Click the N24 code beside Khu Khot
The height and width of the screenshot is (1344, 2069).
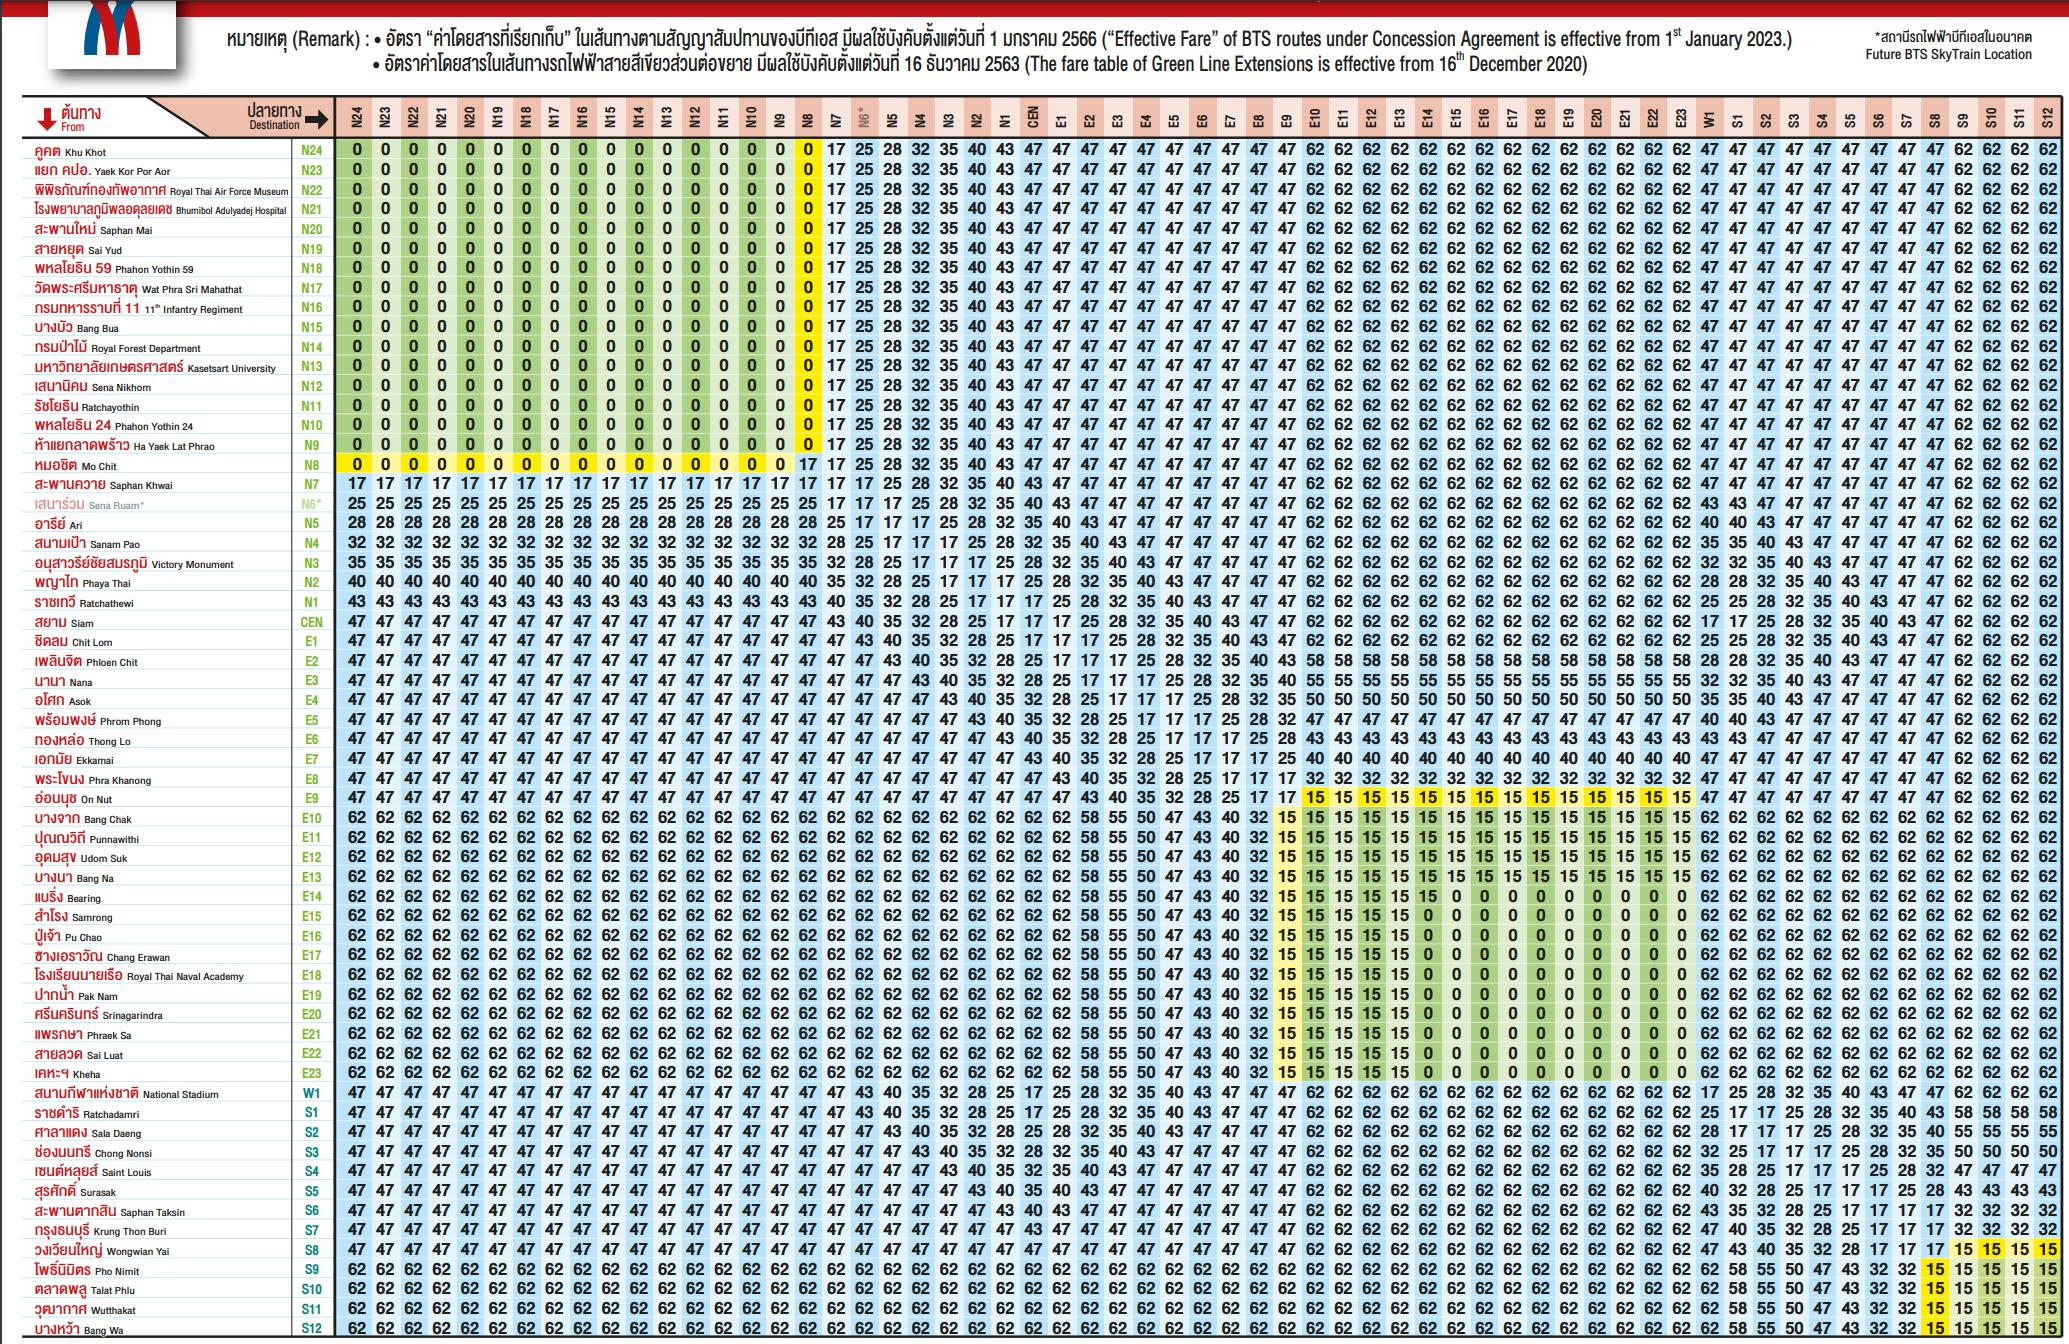311,151
